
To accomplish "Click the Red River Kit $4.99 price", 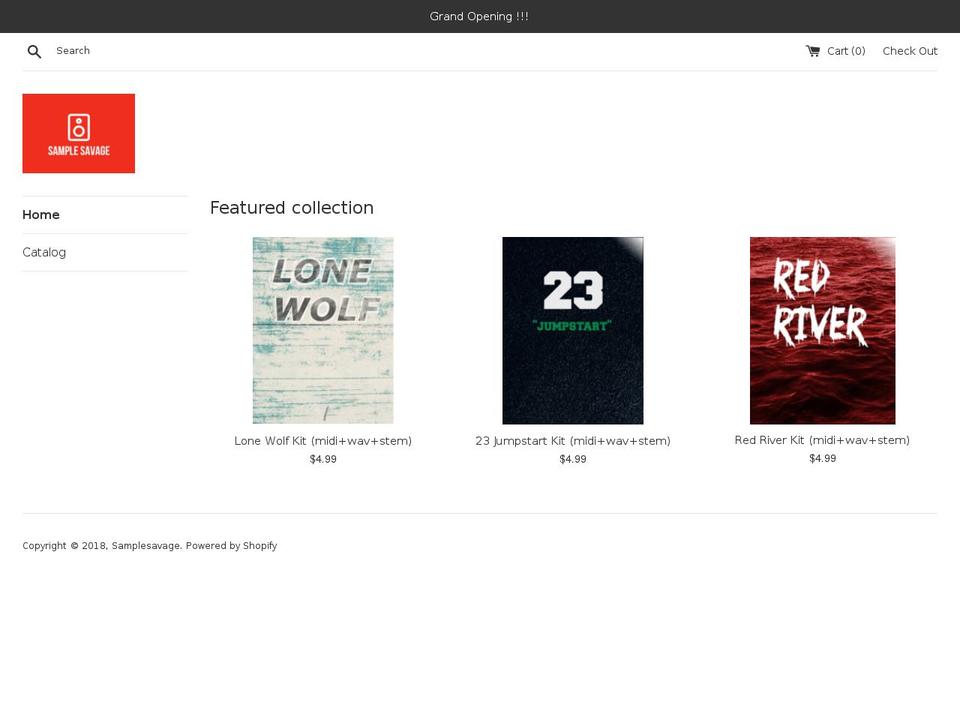I will pyautogui.click(x=822, y=459).
